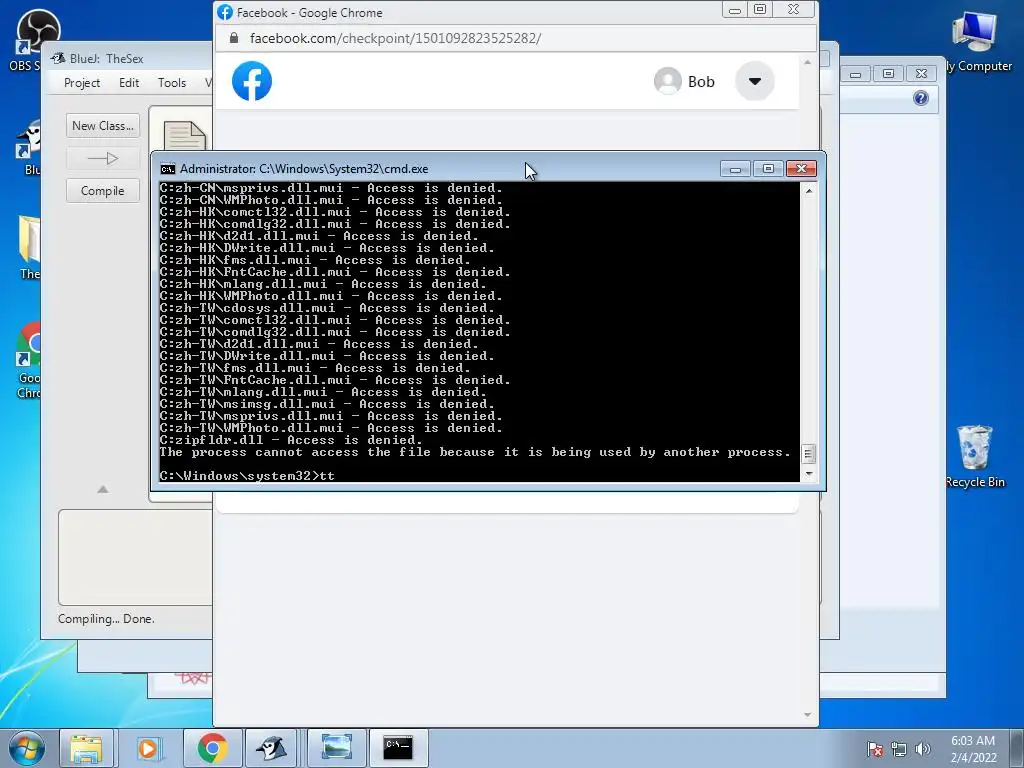Open the Google Chrome desktop shortcut
The image size is (1024, 768).
(29, 361)
